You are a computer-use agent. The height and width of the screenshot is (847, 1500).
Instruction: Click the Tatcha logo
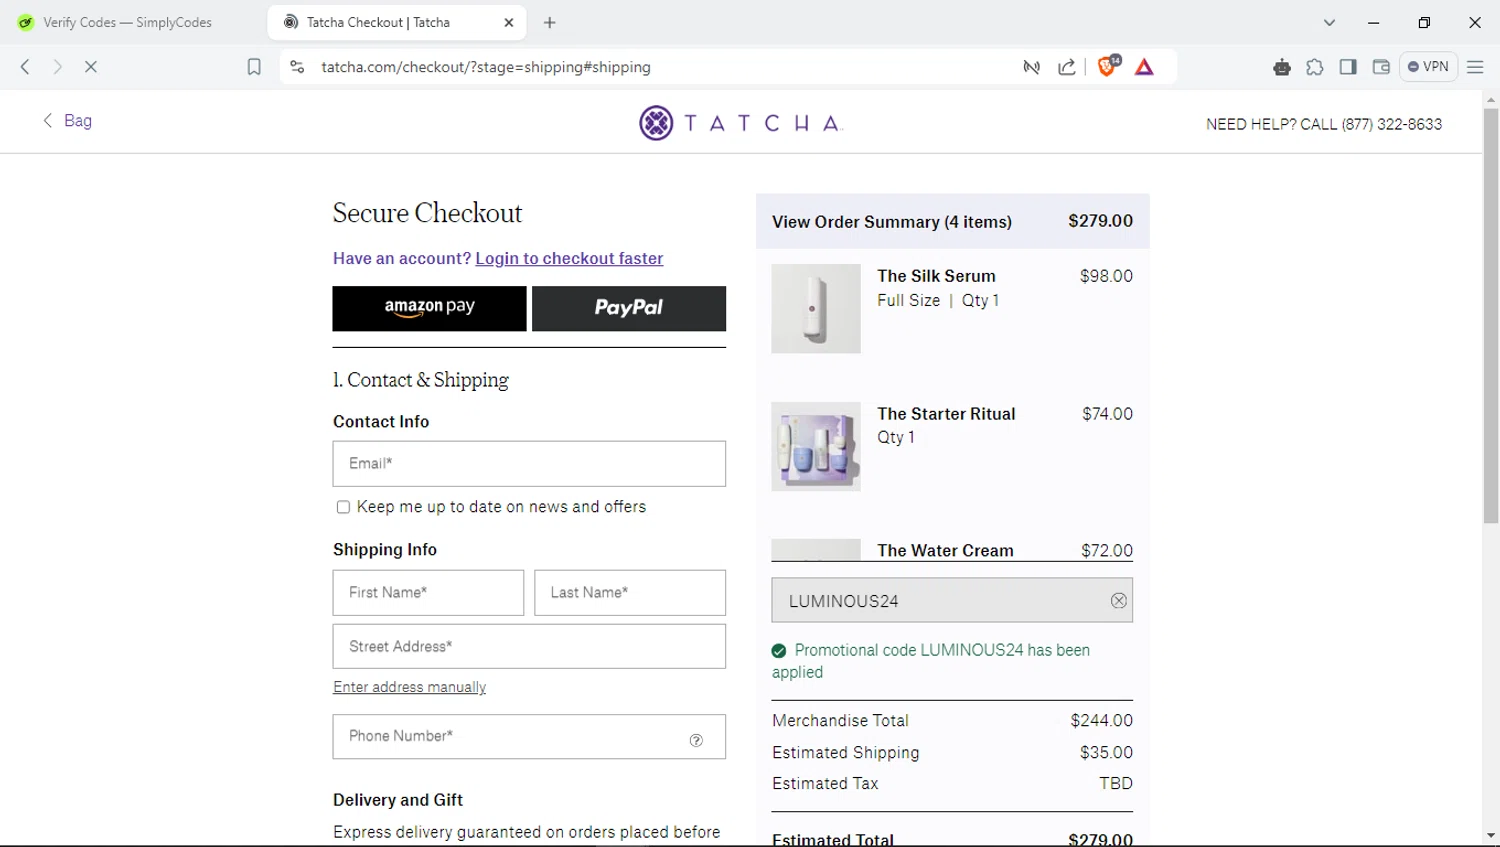click(741, 123)
